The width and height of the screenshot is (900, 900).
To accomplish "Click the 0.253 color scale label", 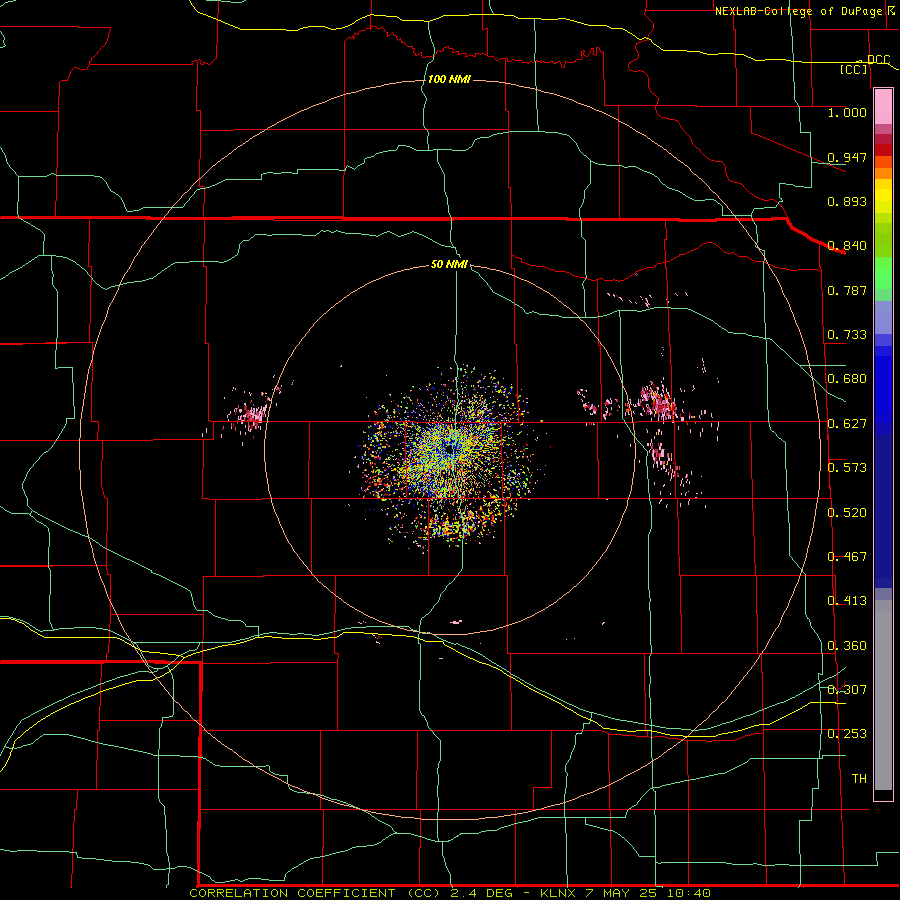I will click(x=847, y=734).
